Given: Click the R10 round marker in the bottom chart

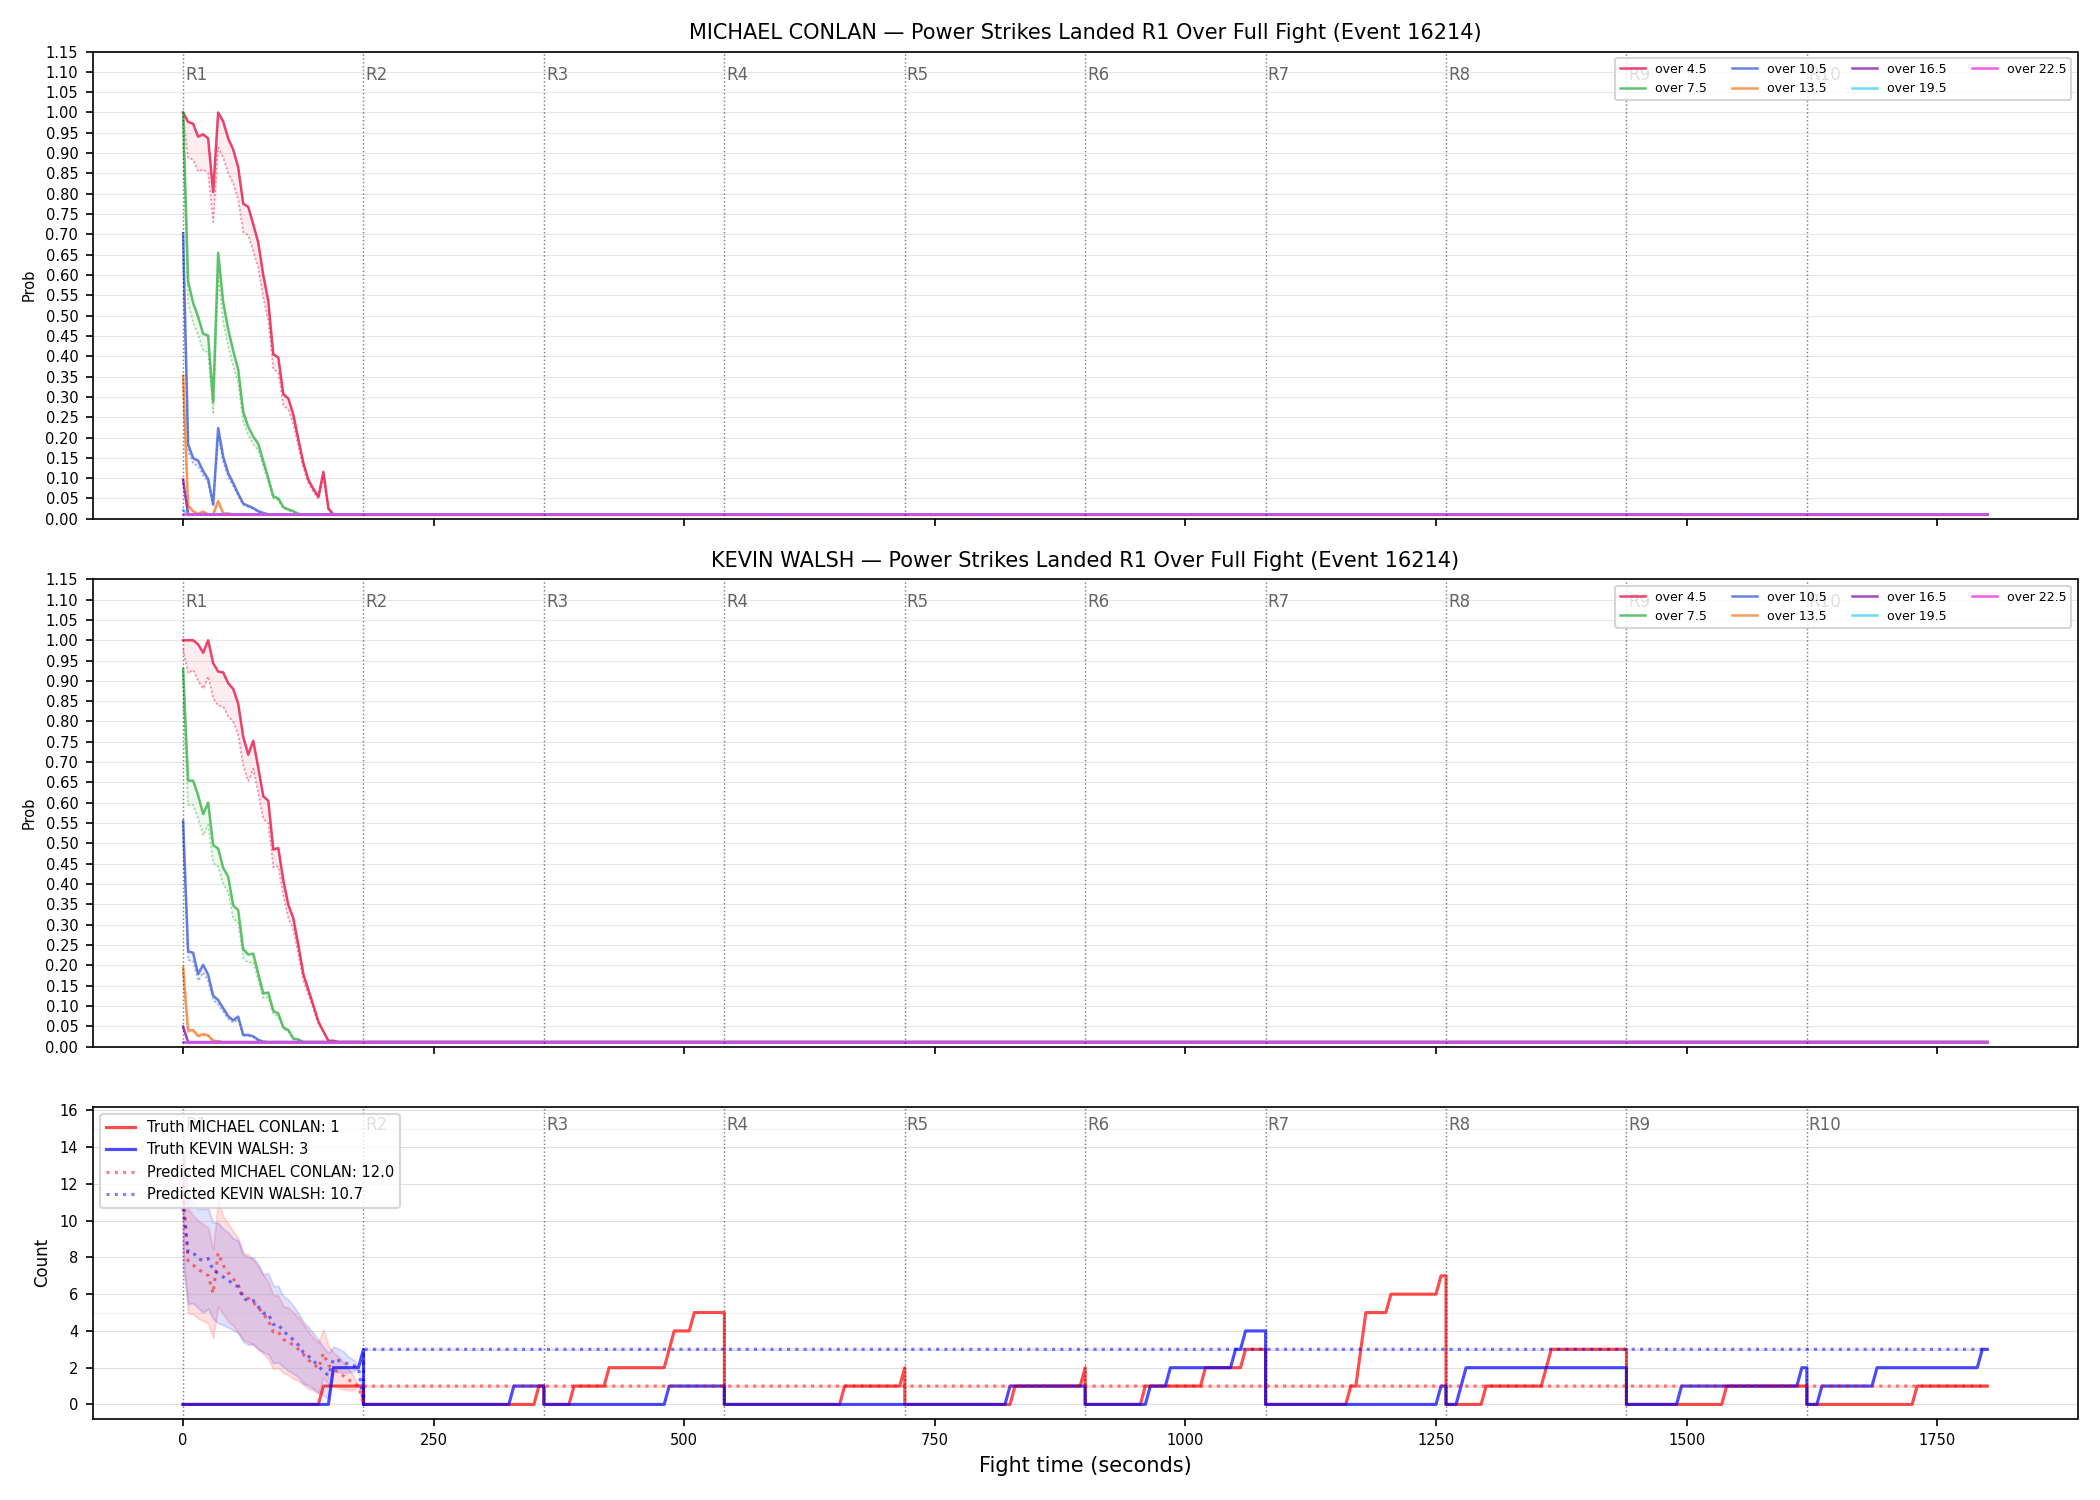Looking at the screenshot, I should pos(1824,1124).
